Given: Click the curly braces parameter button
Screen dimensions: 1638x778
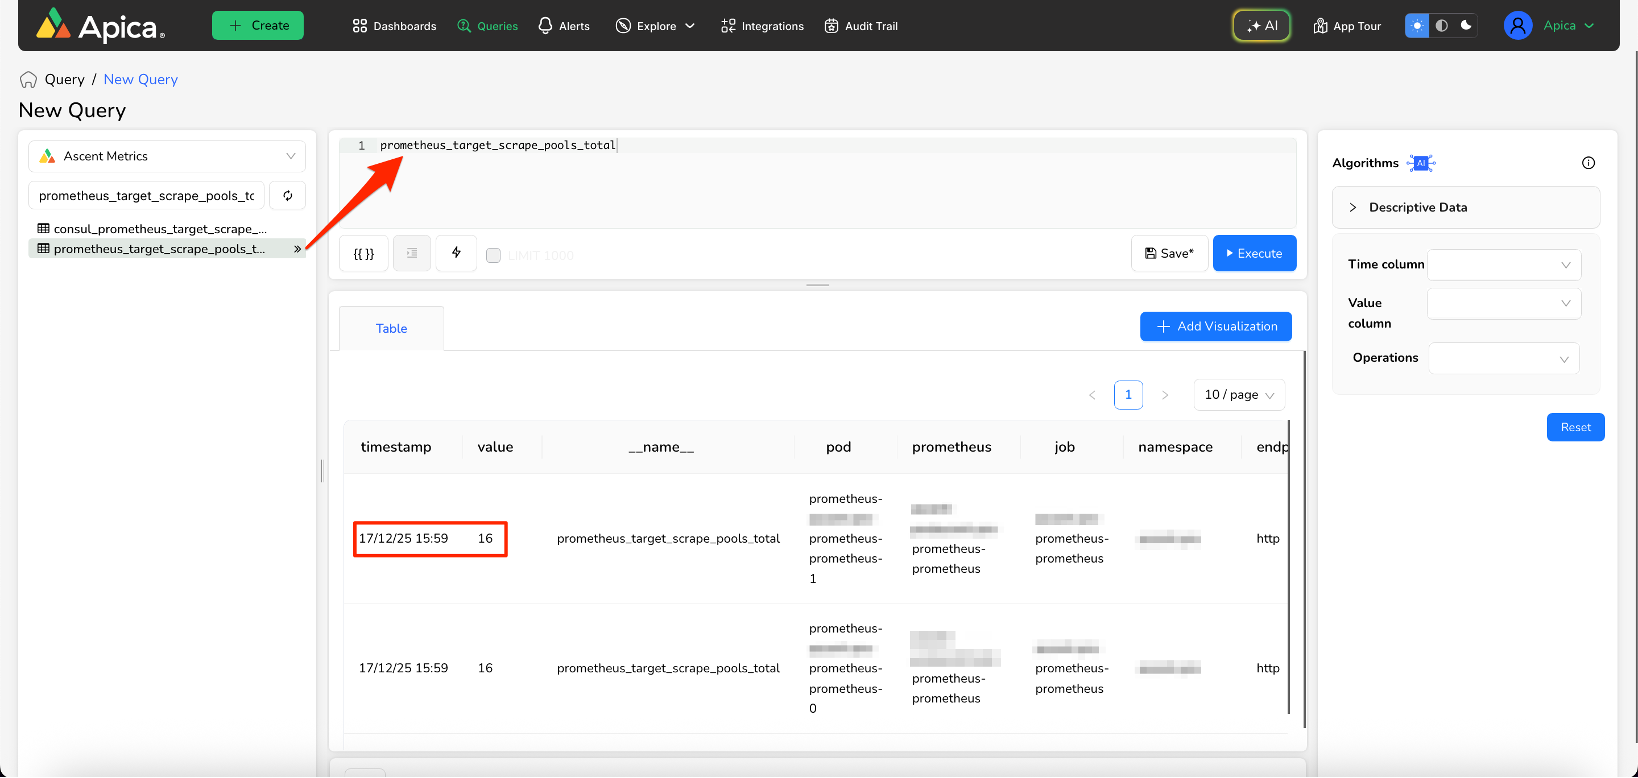Looking at the screenshot, I should click(364, 254).
